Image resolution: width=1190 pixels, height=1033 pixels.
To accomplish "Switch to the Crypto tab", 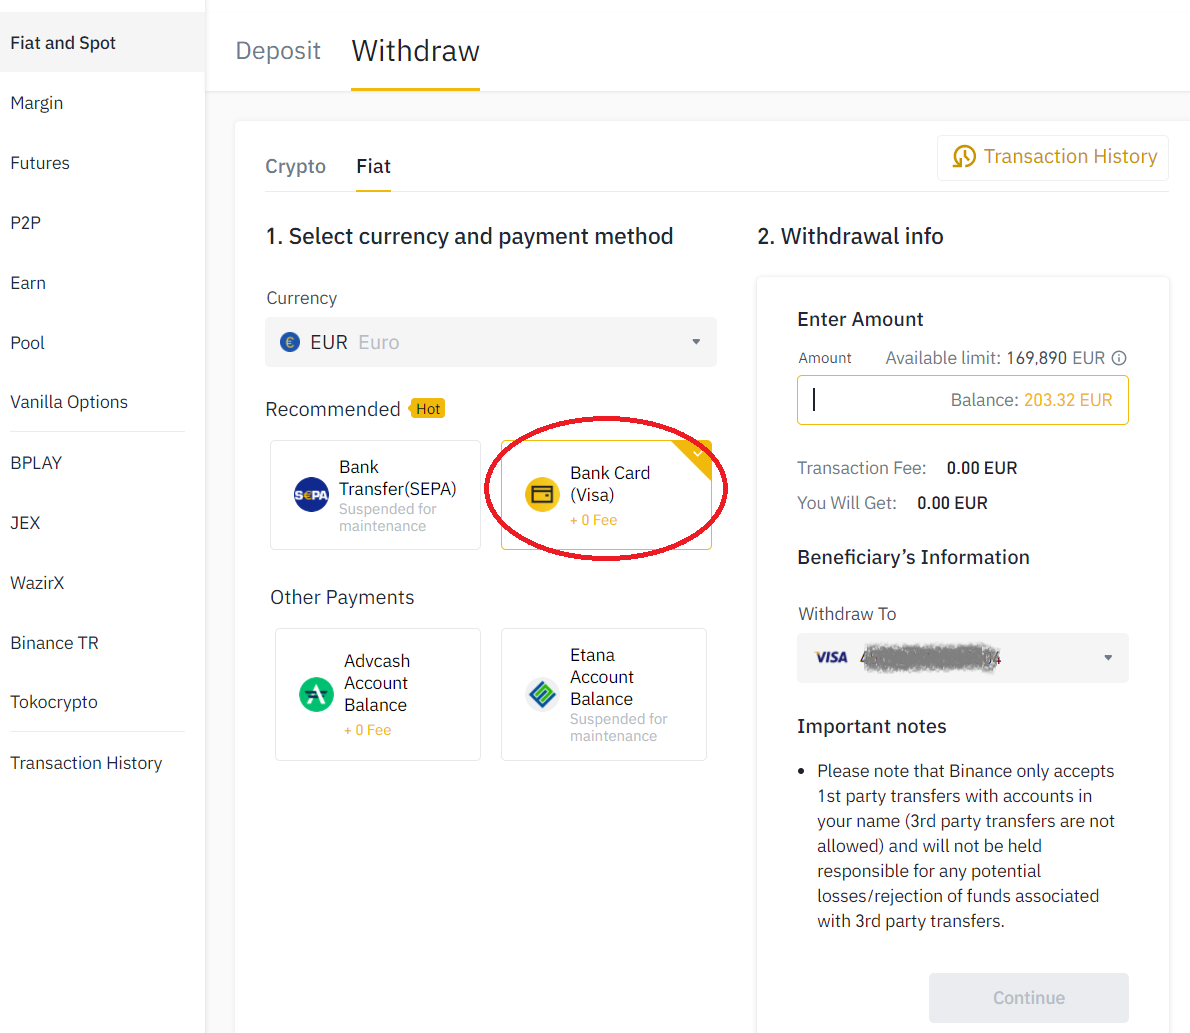I will 295,166.
